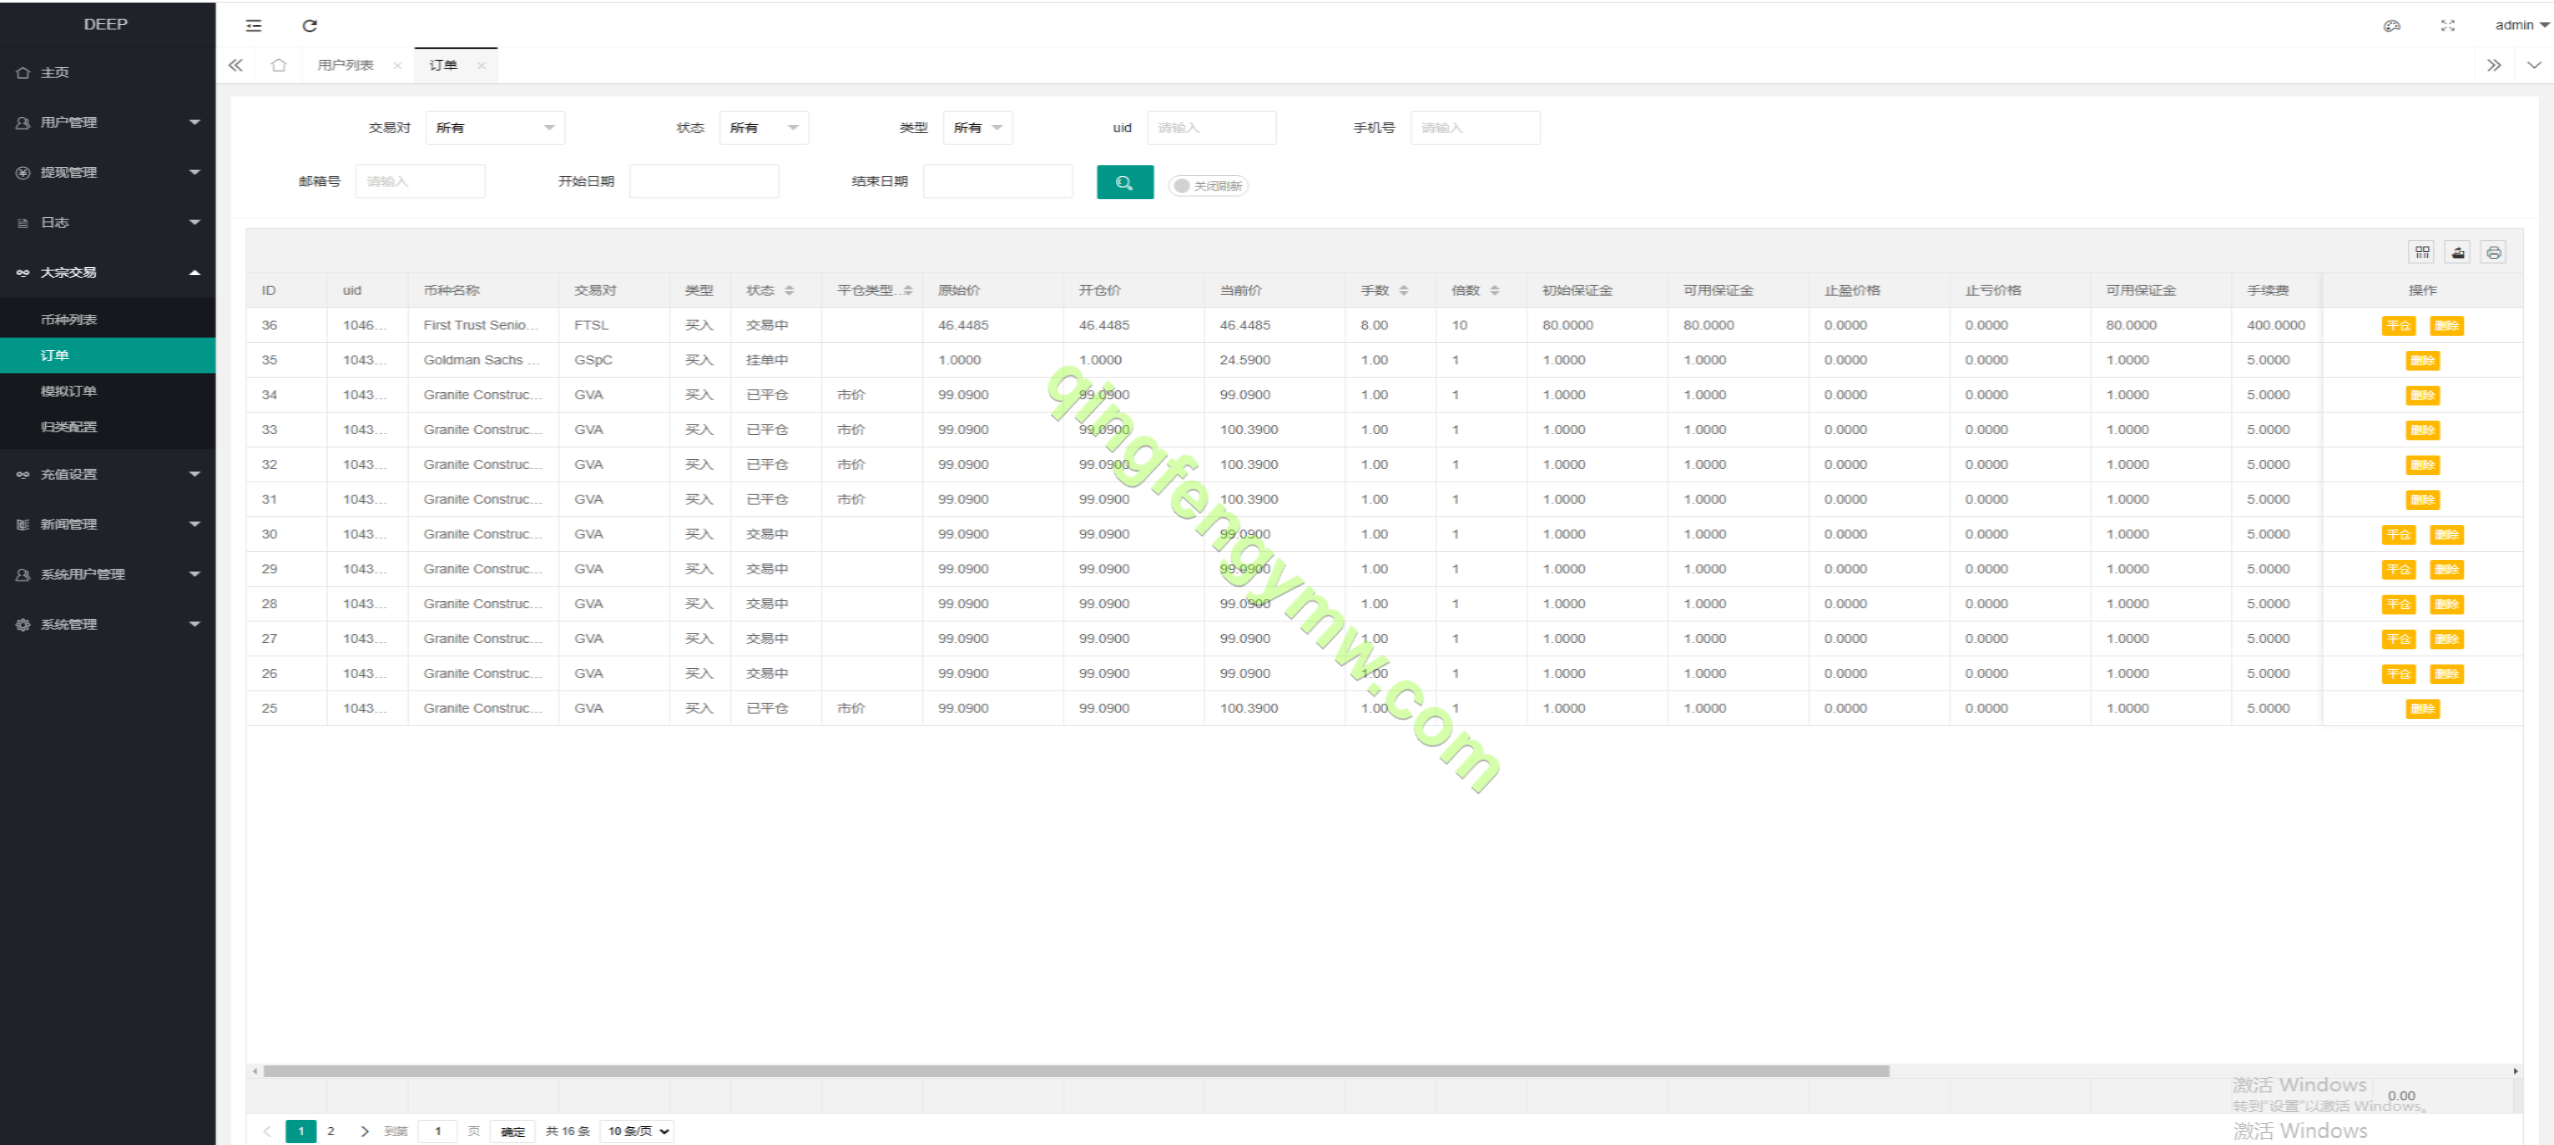The width and height of the screenshot is (2554, 1145).
Task: Click 平仓 button for order 36
Action: pyautogui.click(x=2398, y=326)
